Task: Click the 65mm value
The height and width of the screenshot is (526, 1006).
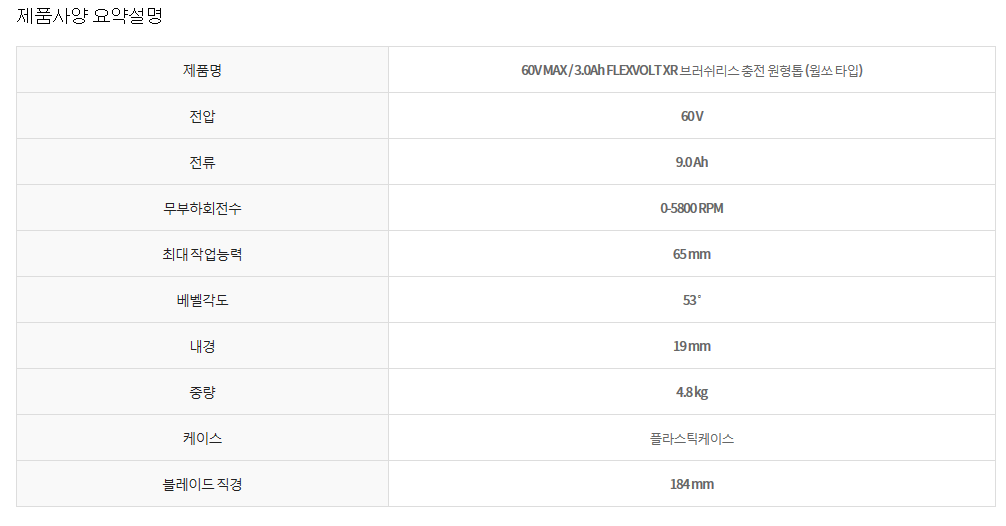Action: click(691, 254)
